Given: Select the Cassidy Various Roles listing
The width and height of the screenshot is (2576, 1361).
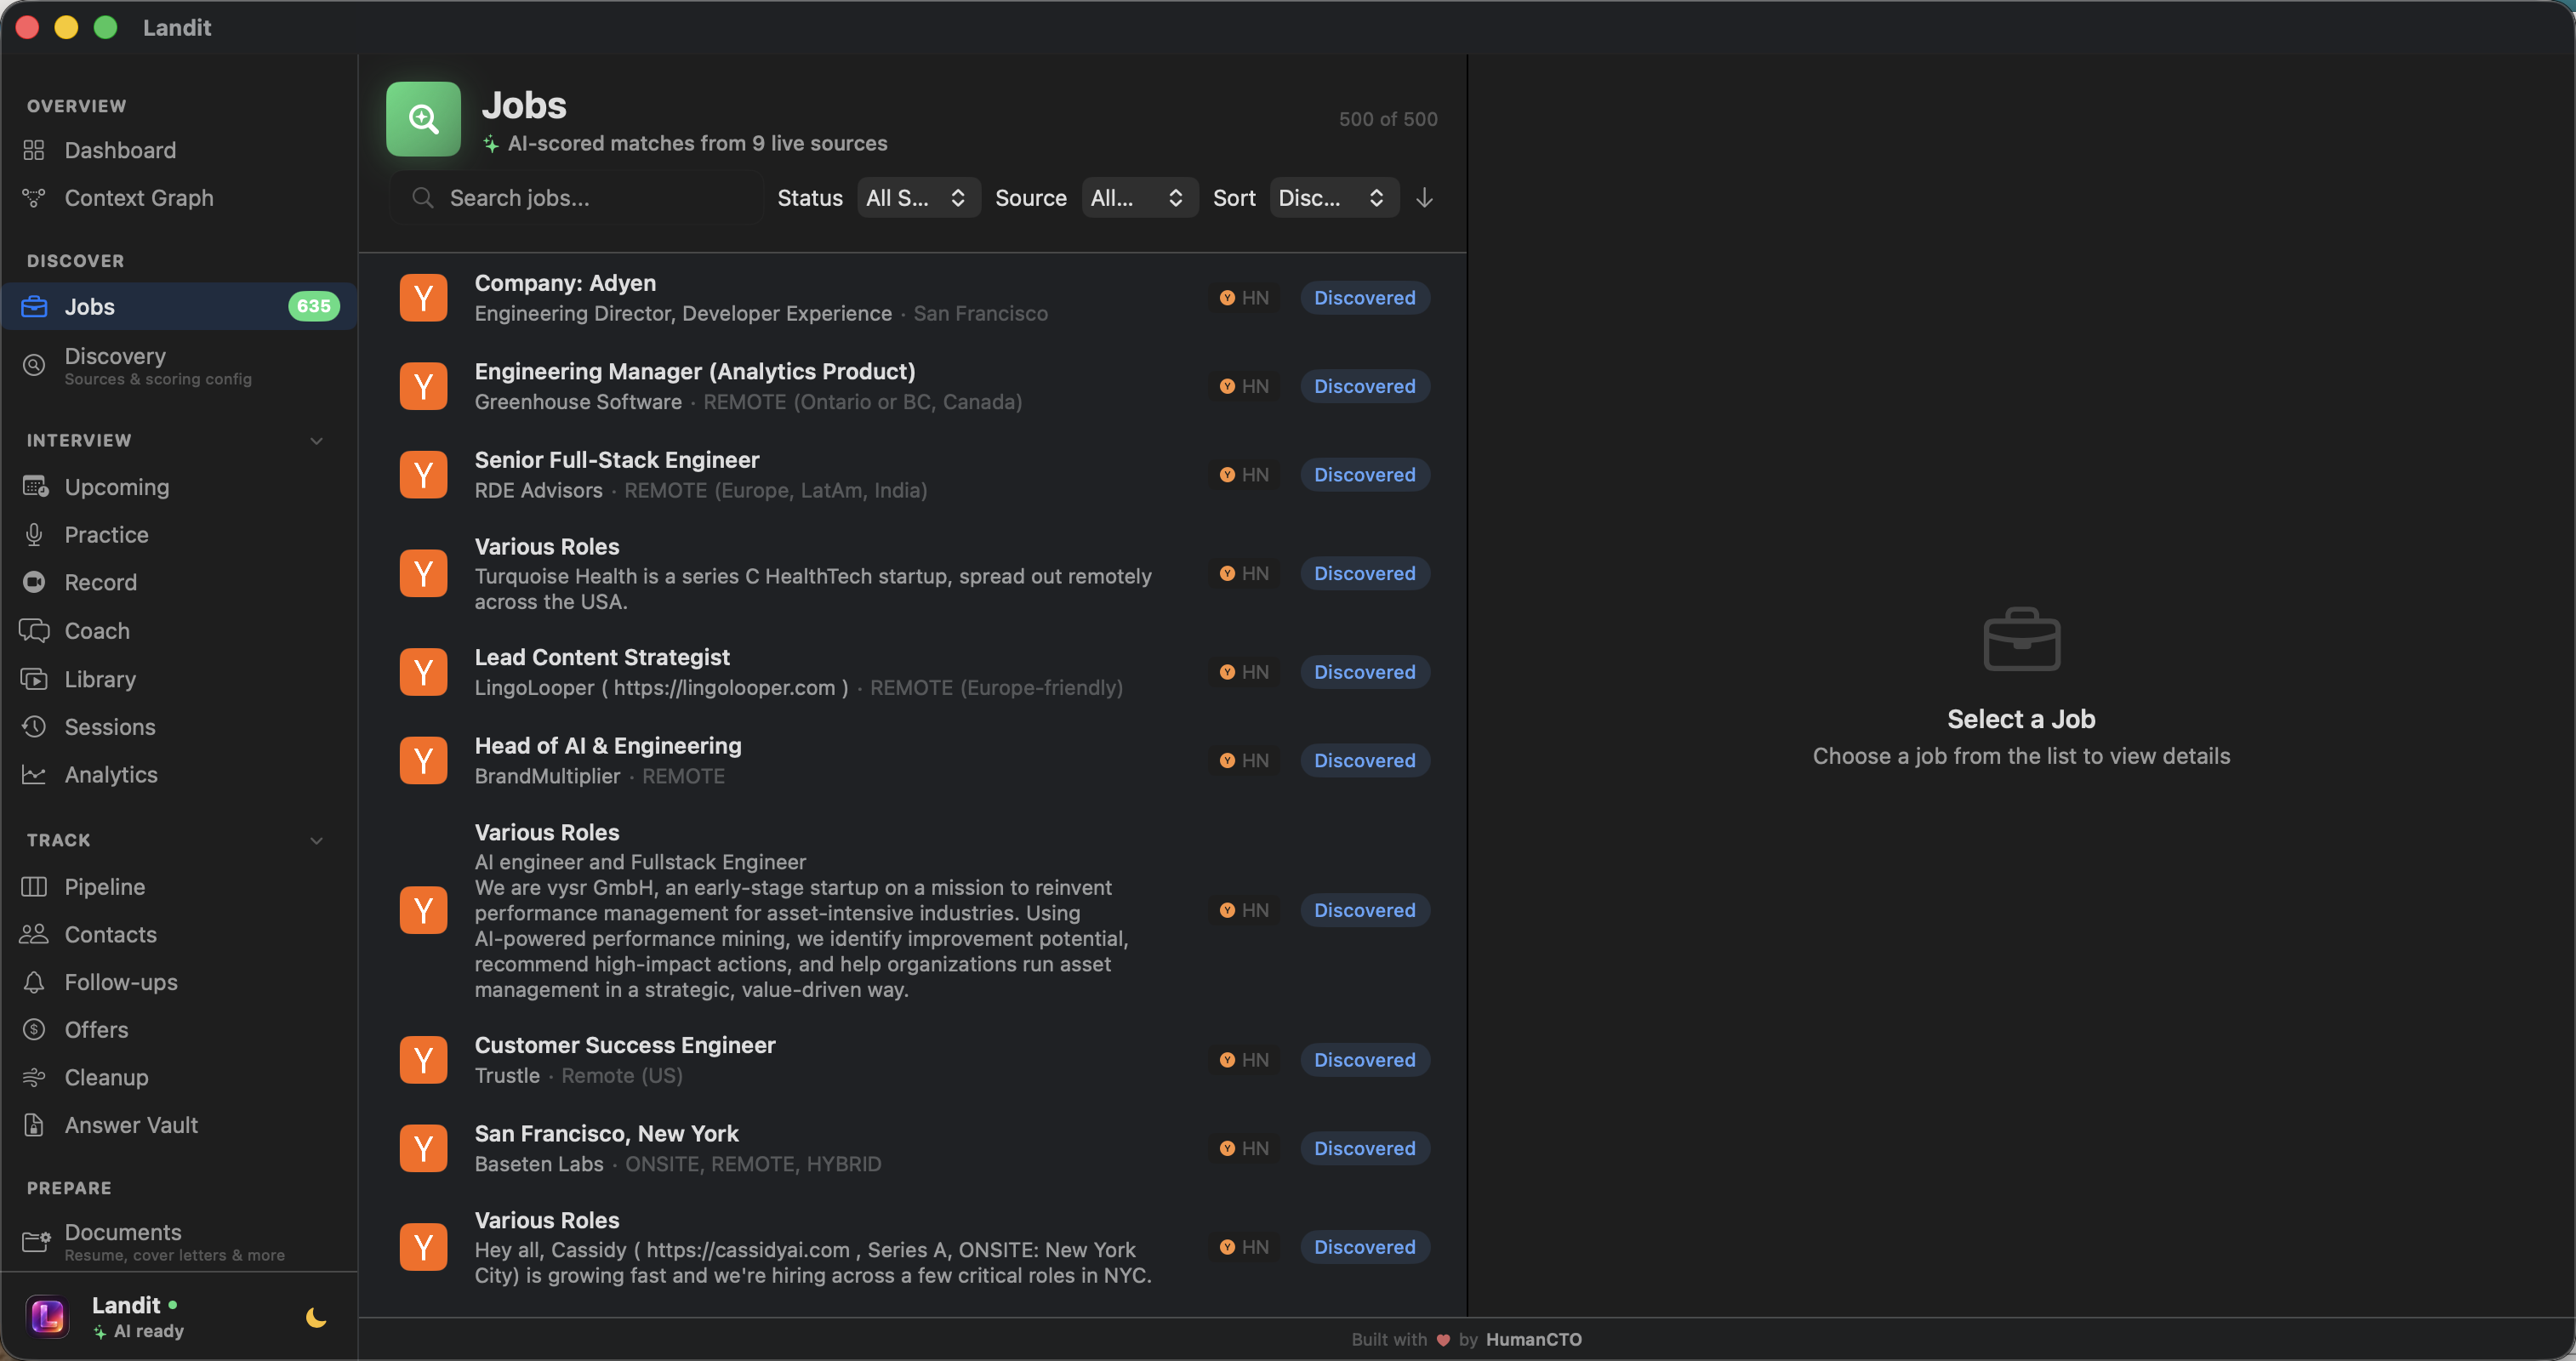Looking at the screenshot, I should point(913,1247).
